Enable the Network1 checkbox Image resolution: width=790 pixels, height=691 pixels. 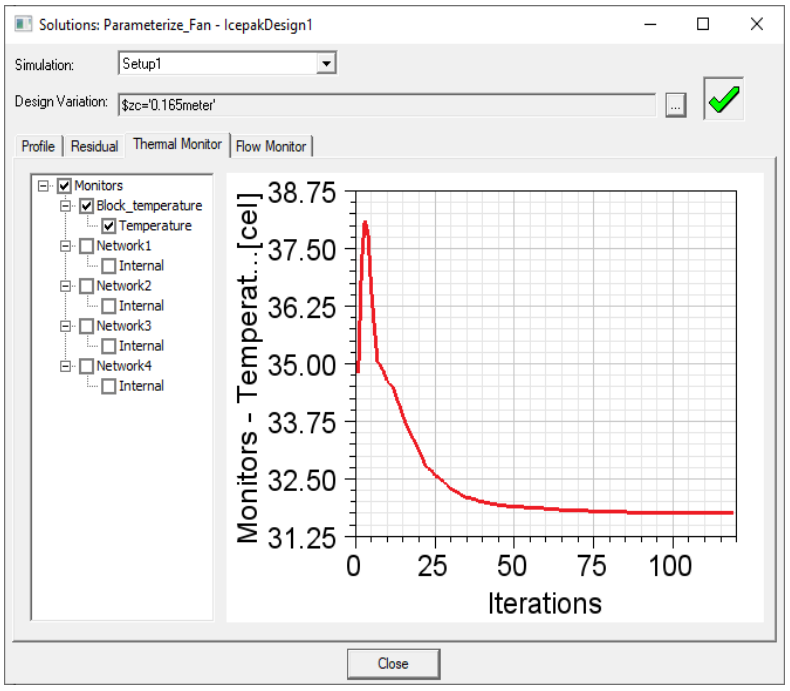pyautogui.click(x=87, y=246)
